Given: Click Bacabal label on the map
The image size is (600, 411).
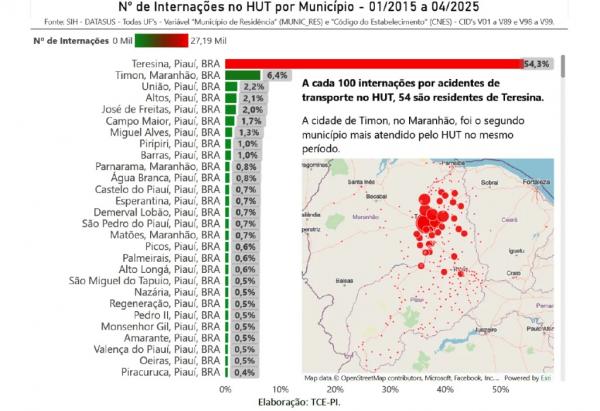Looking at the screenshot, I should coord(377,197).
